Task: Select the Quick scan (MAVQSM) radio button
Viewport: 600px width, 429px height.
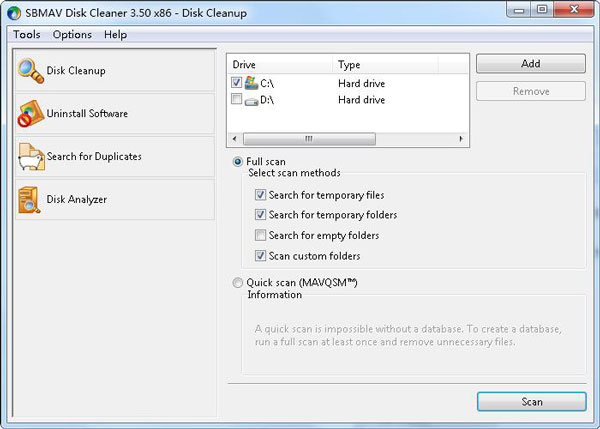Action: pyautogui.click(x=238, y=283)
